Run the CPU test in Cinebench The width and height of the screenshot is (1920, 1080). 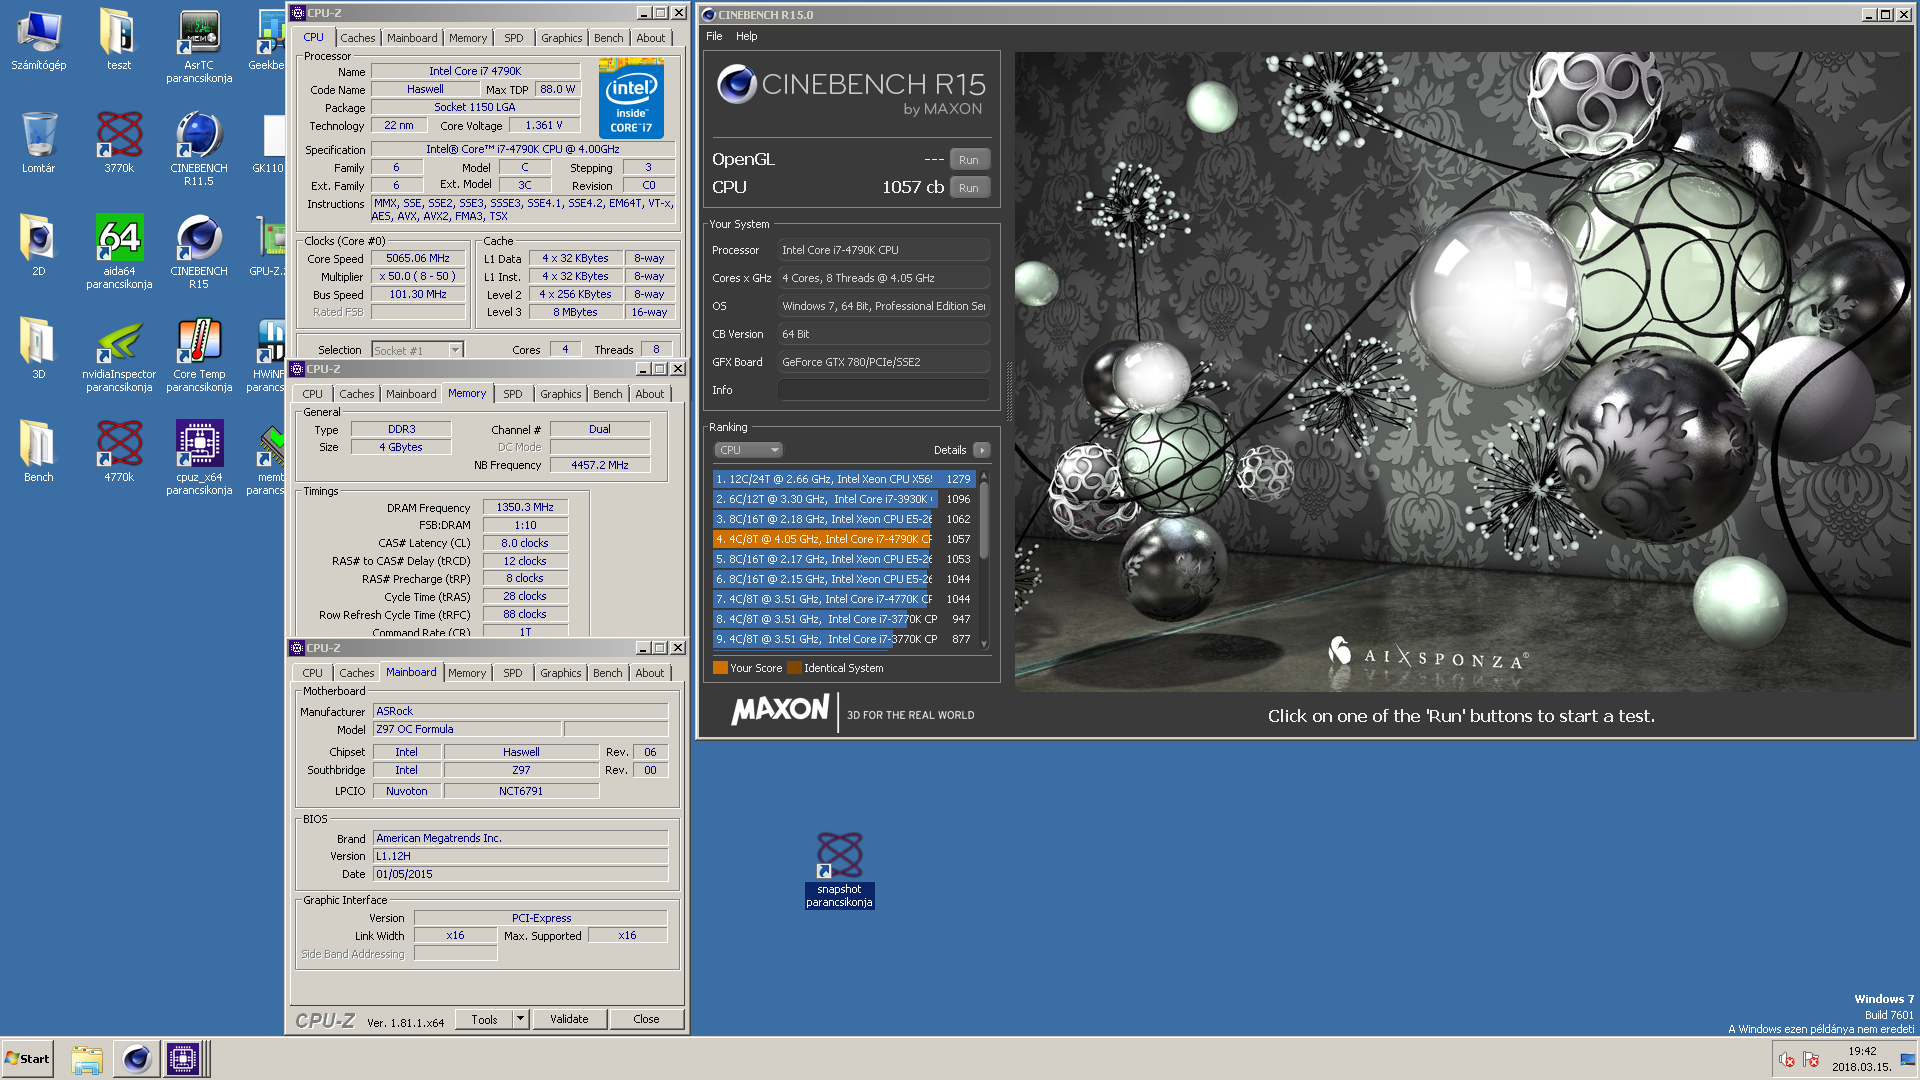coord(968,188)
